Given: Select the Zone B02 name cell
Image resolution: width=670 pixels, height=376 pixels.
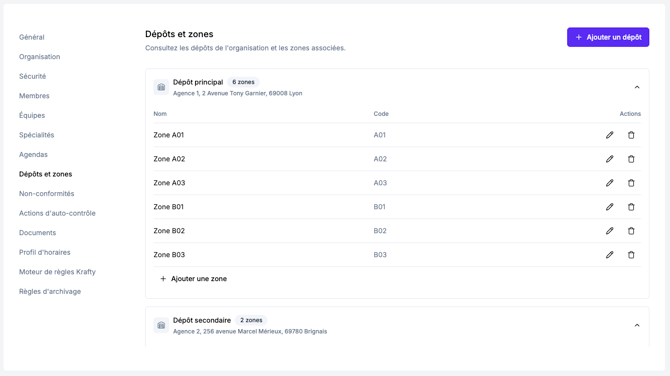Looking at the screenshot, I should pyautogui.click(x=169, y=231).
